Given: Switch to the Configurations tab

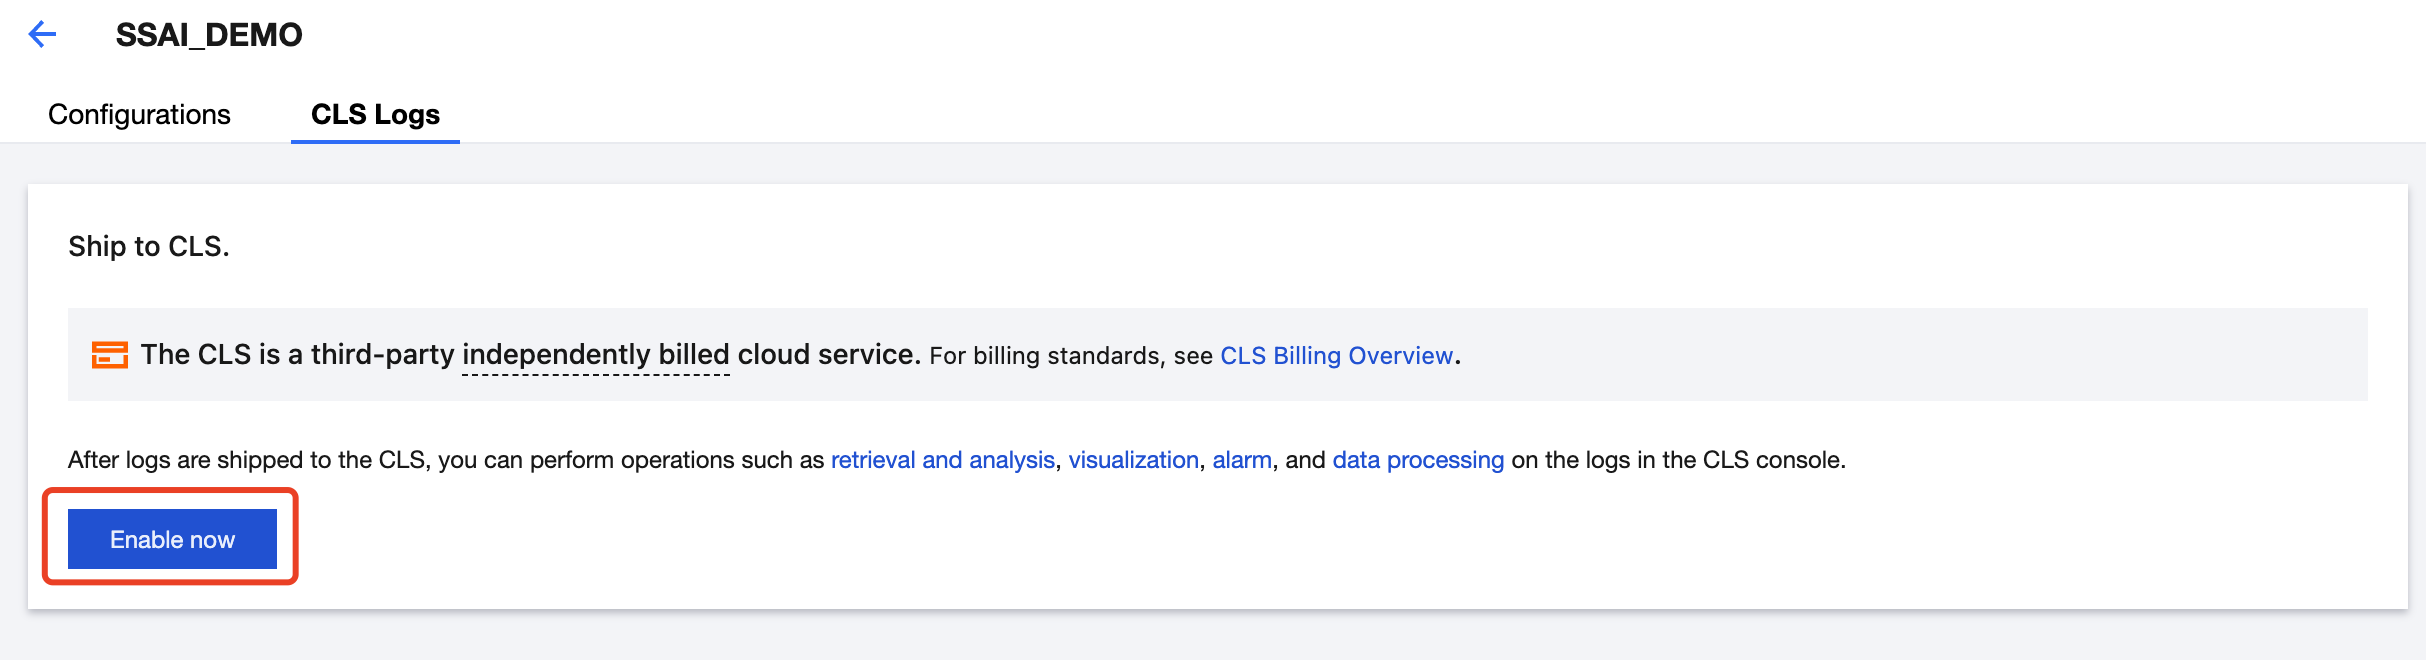Looking at the screenshot, I should point(139,115).
